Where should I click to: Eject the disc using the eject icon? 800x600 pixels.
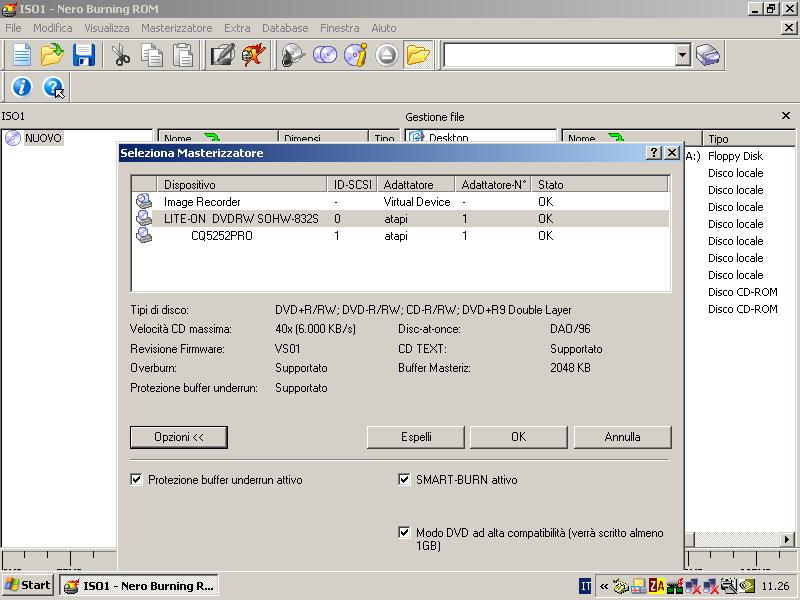387,55
